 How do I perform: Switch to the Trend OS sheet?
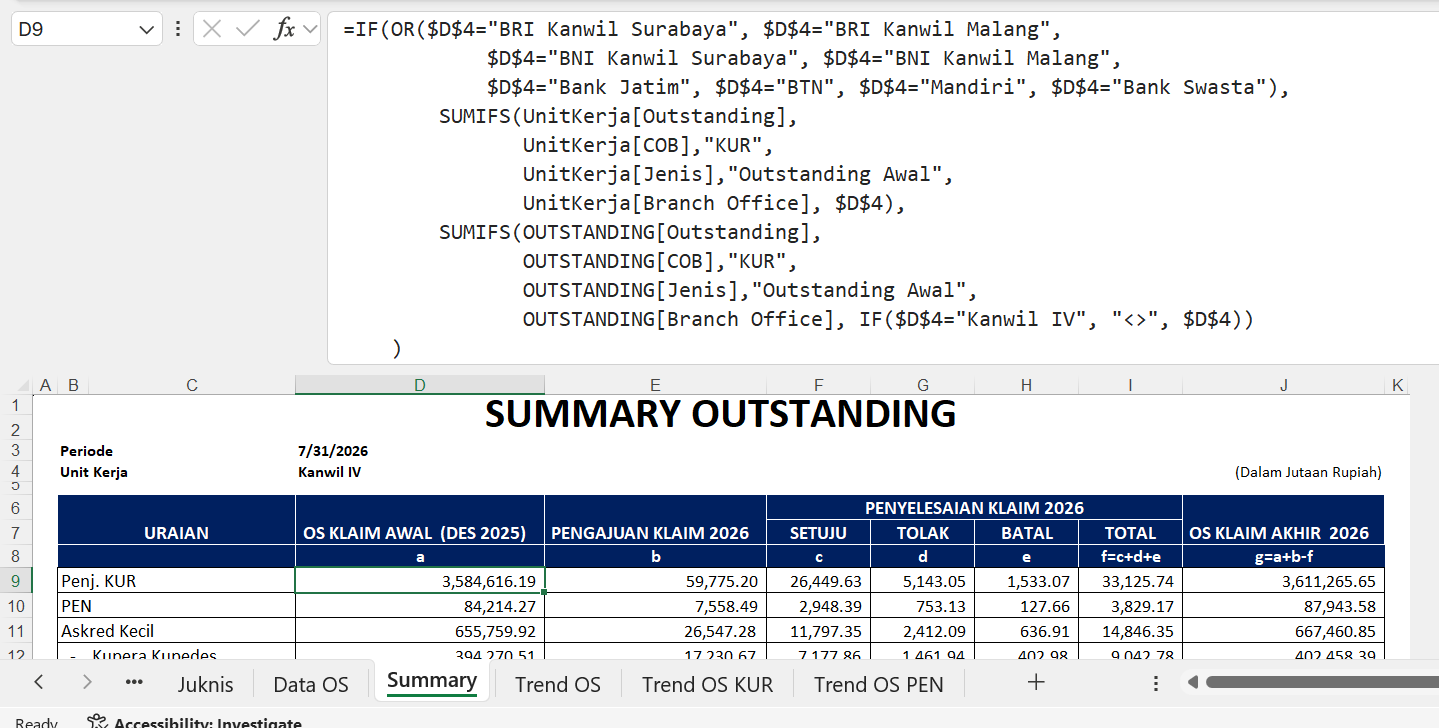tap(558, 684)
